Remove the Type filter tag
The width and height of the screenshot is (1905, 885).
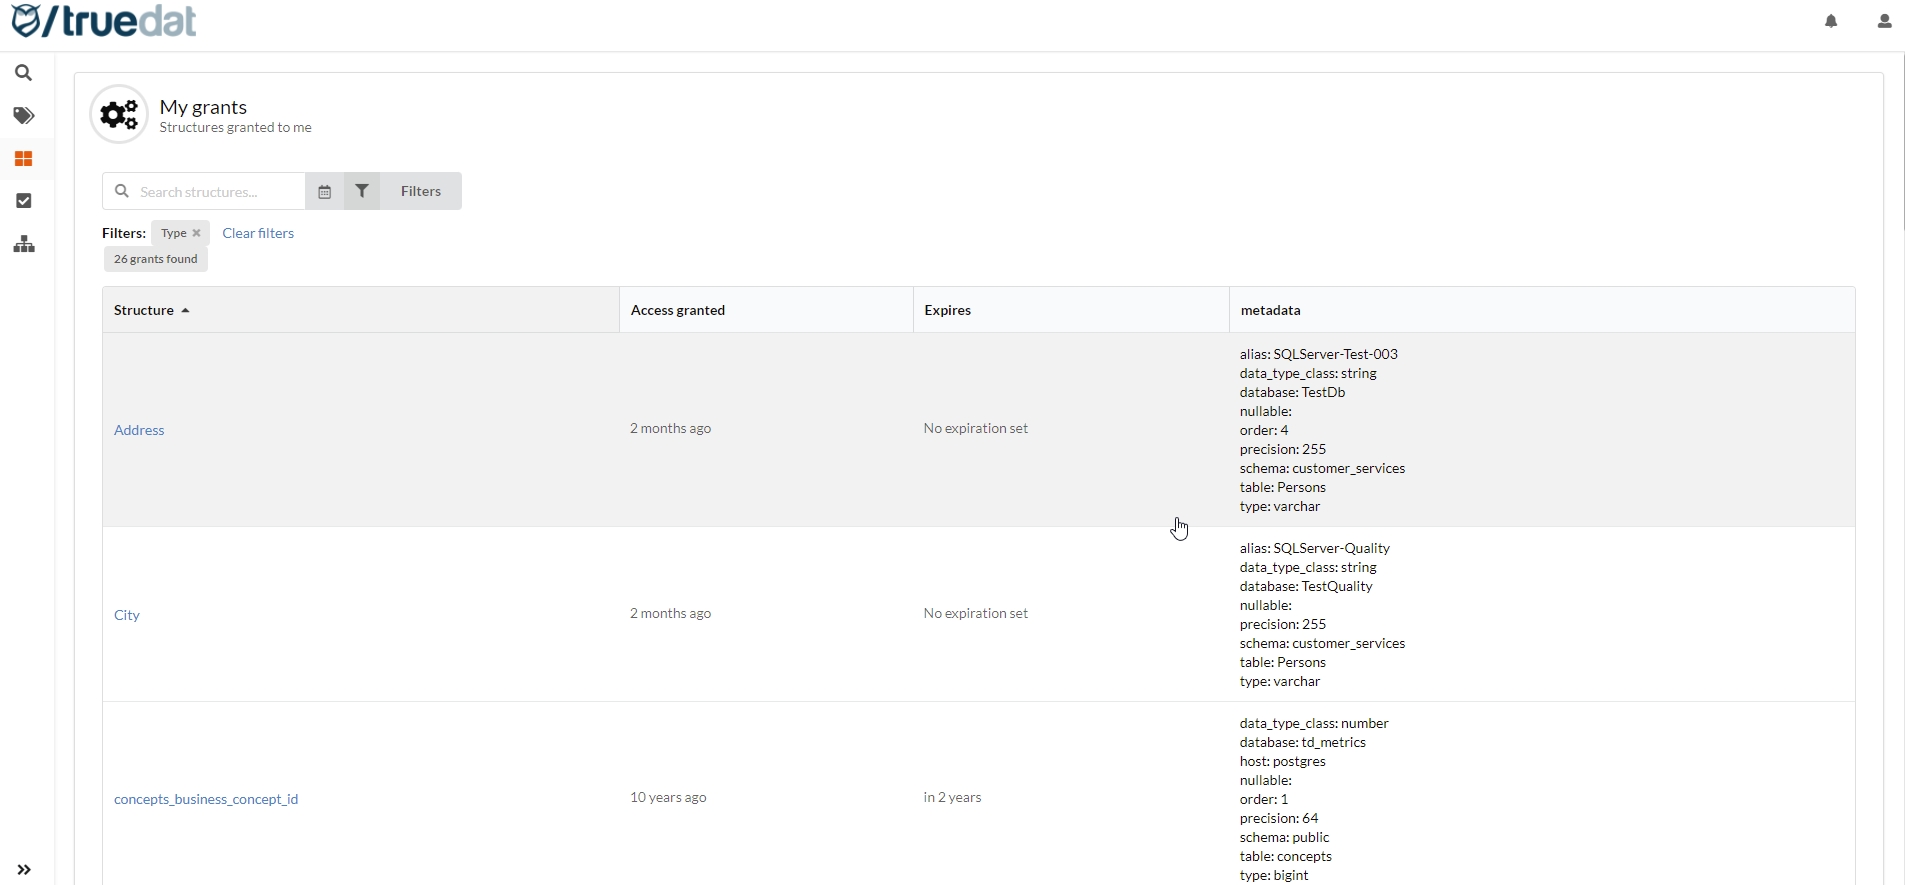pyautogui.click(x=197, y=234)
